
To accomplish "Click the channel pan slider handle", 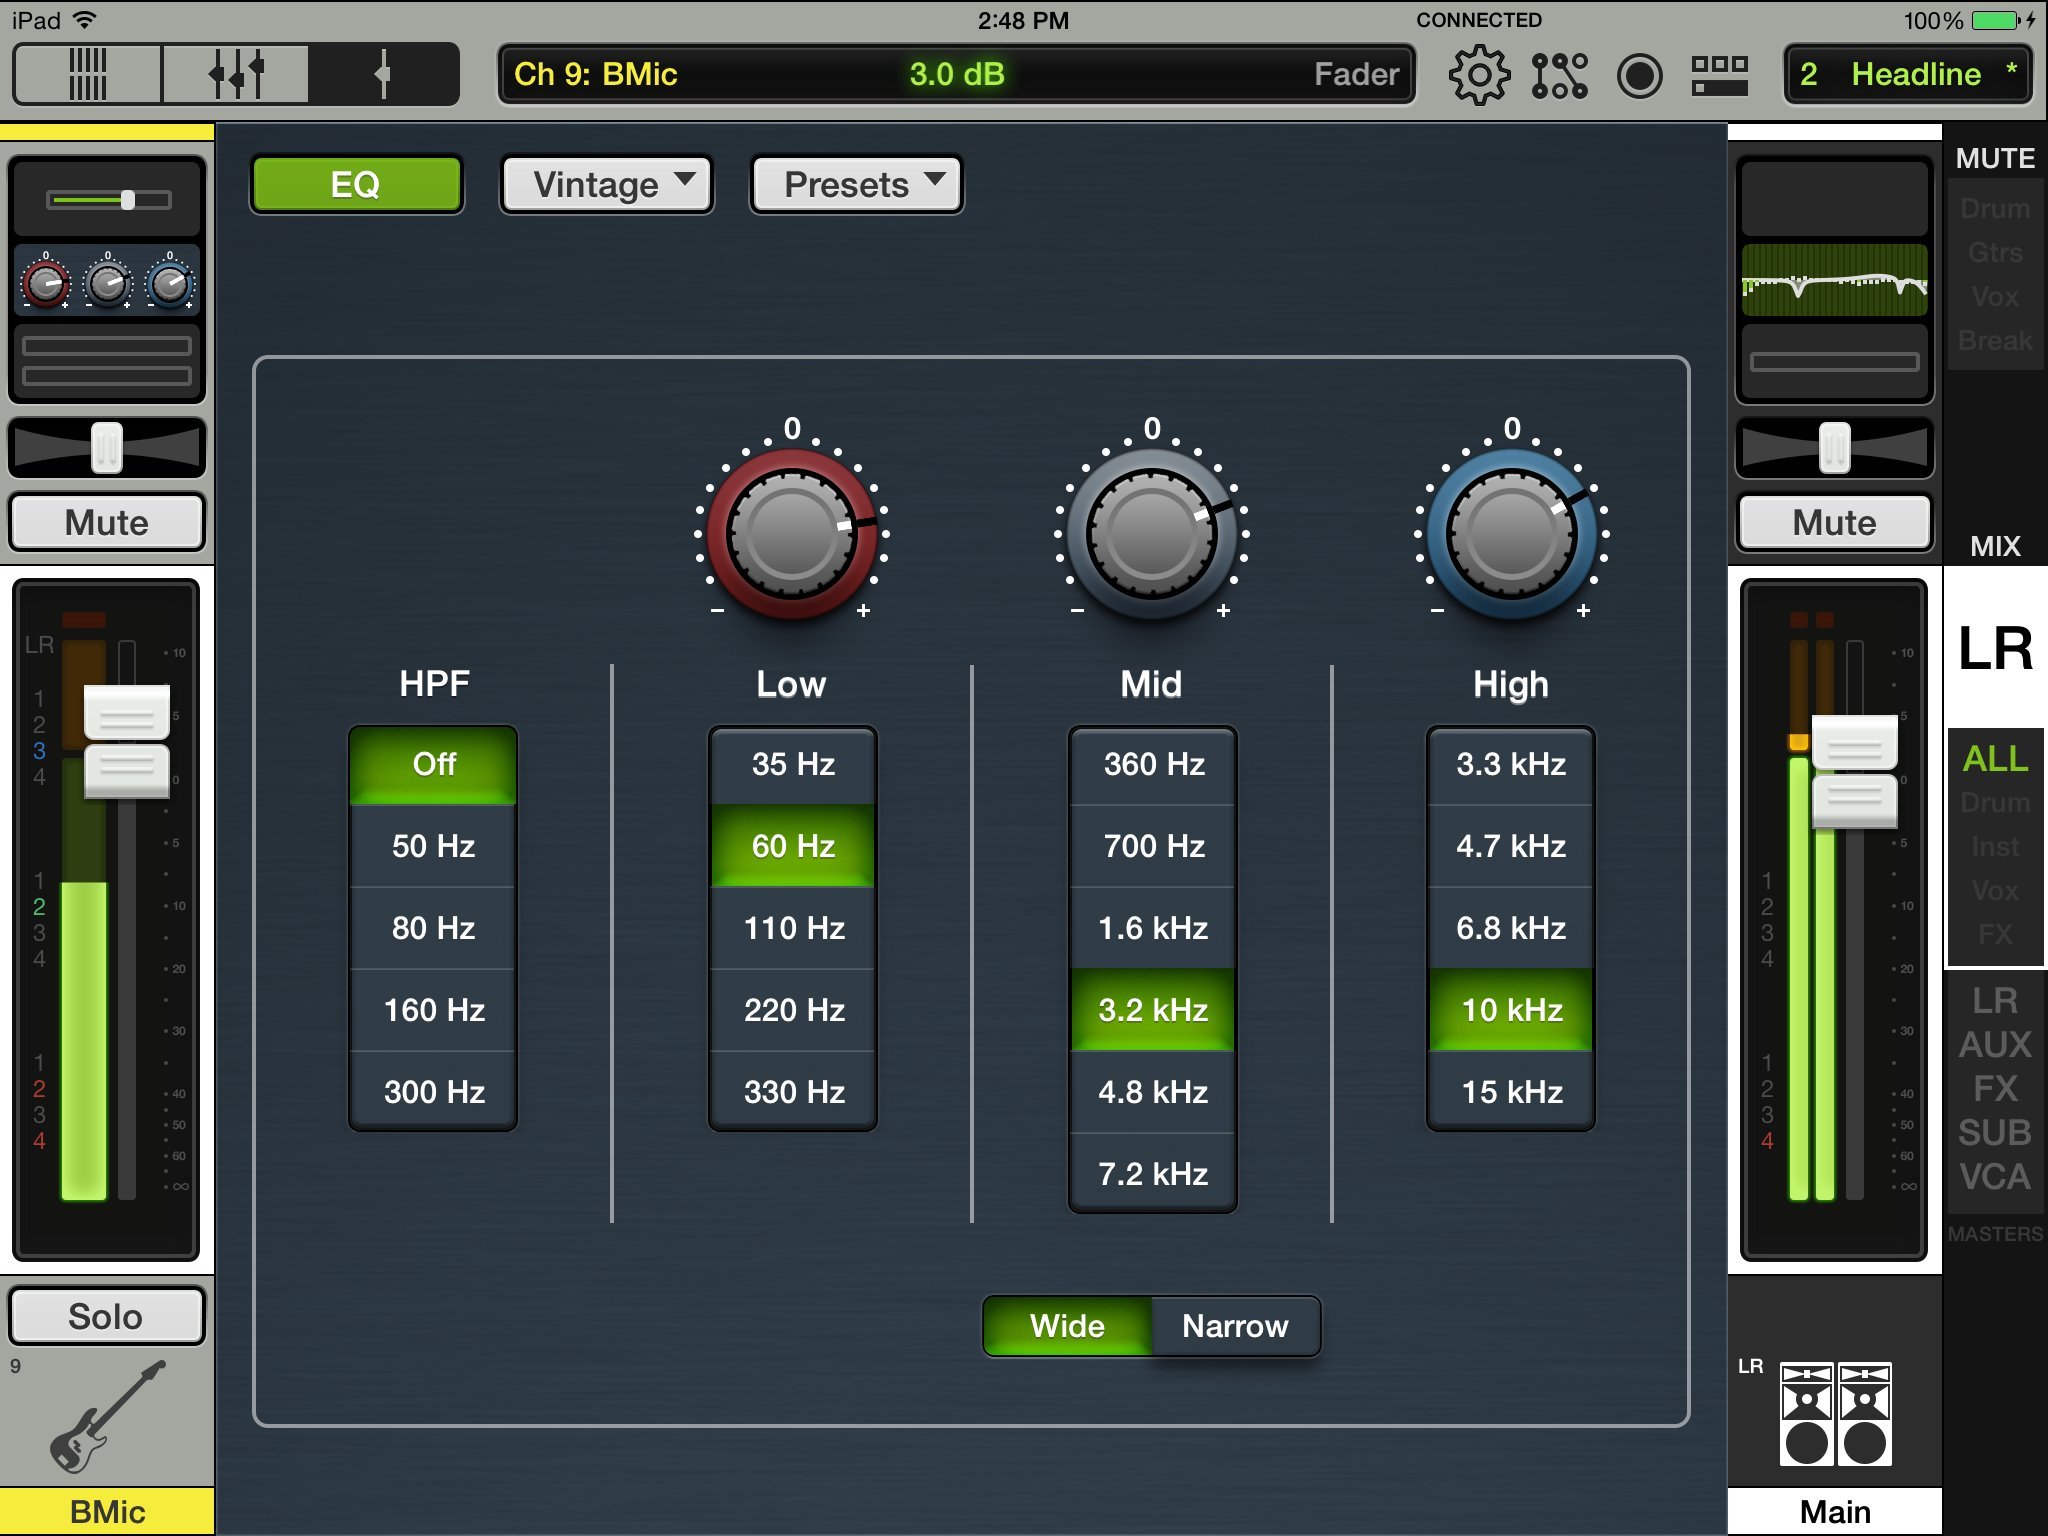I will 107,447.
